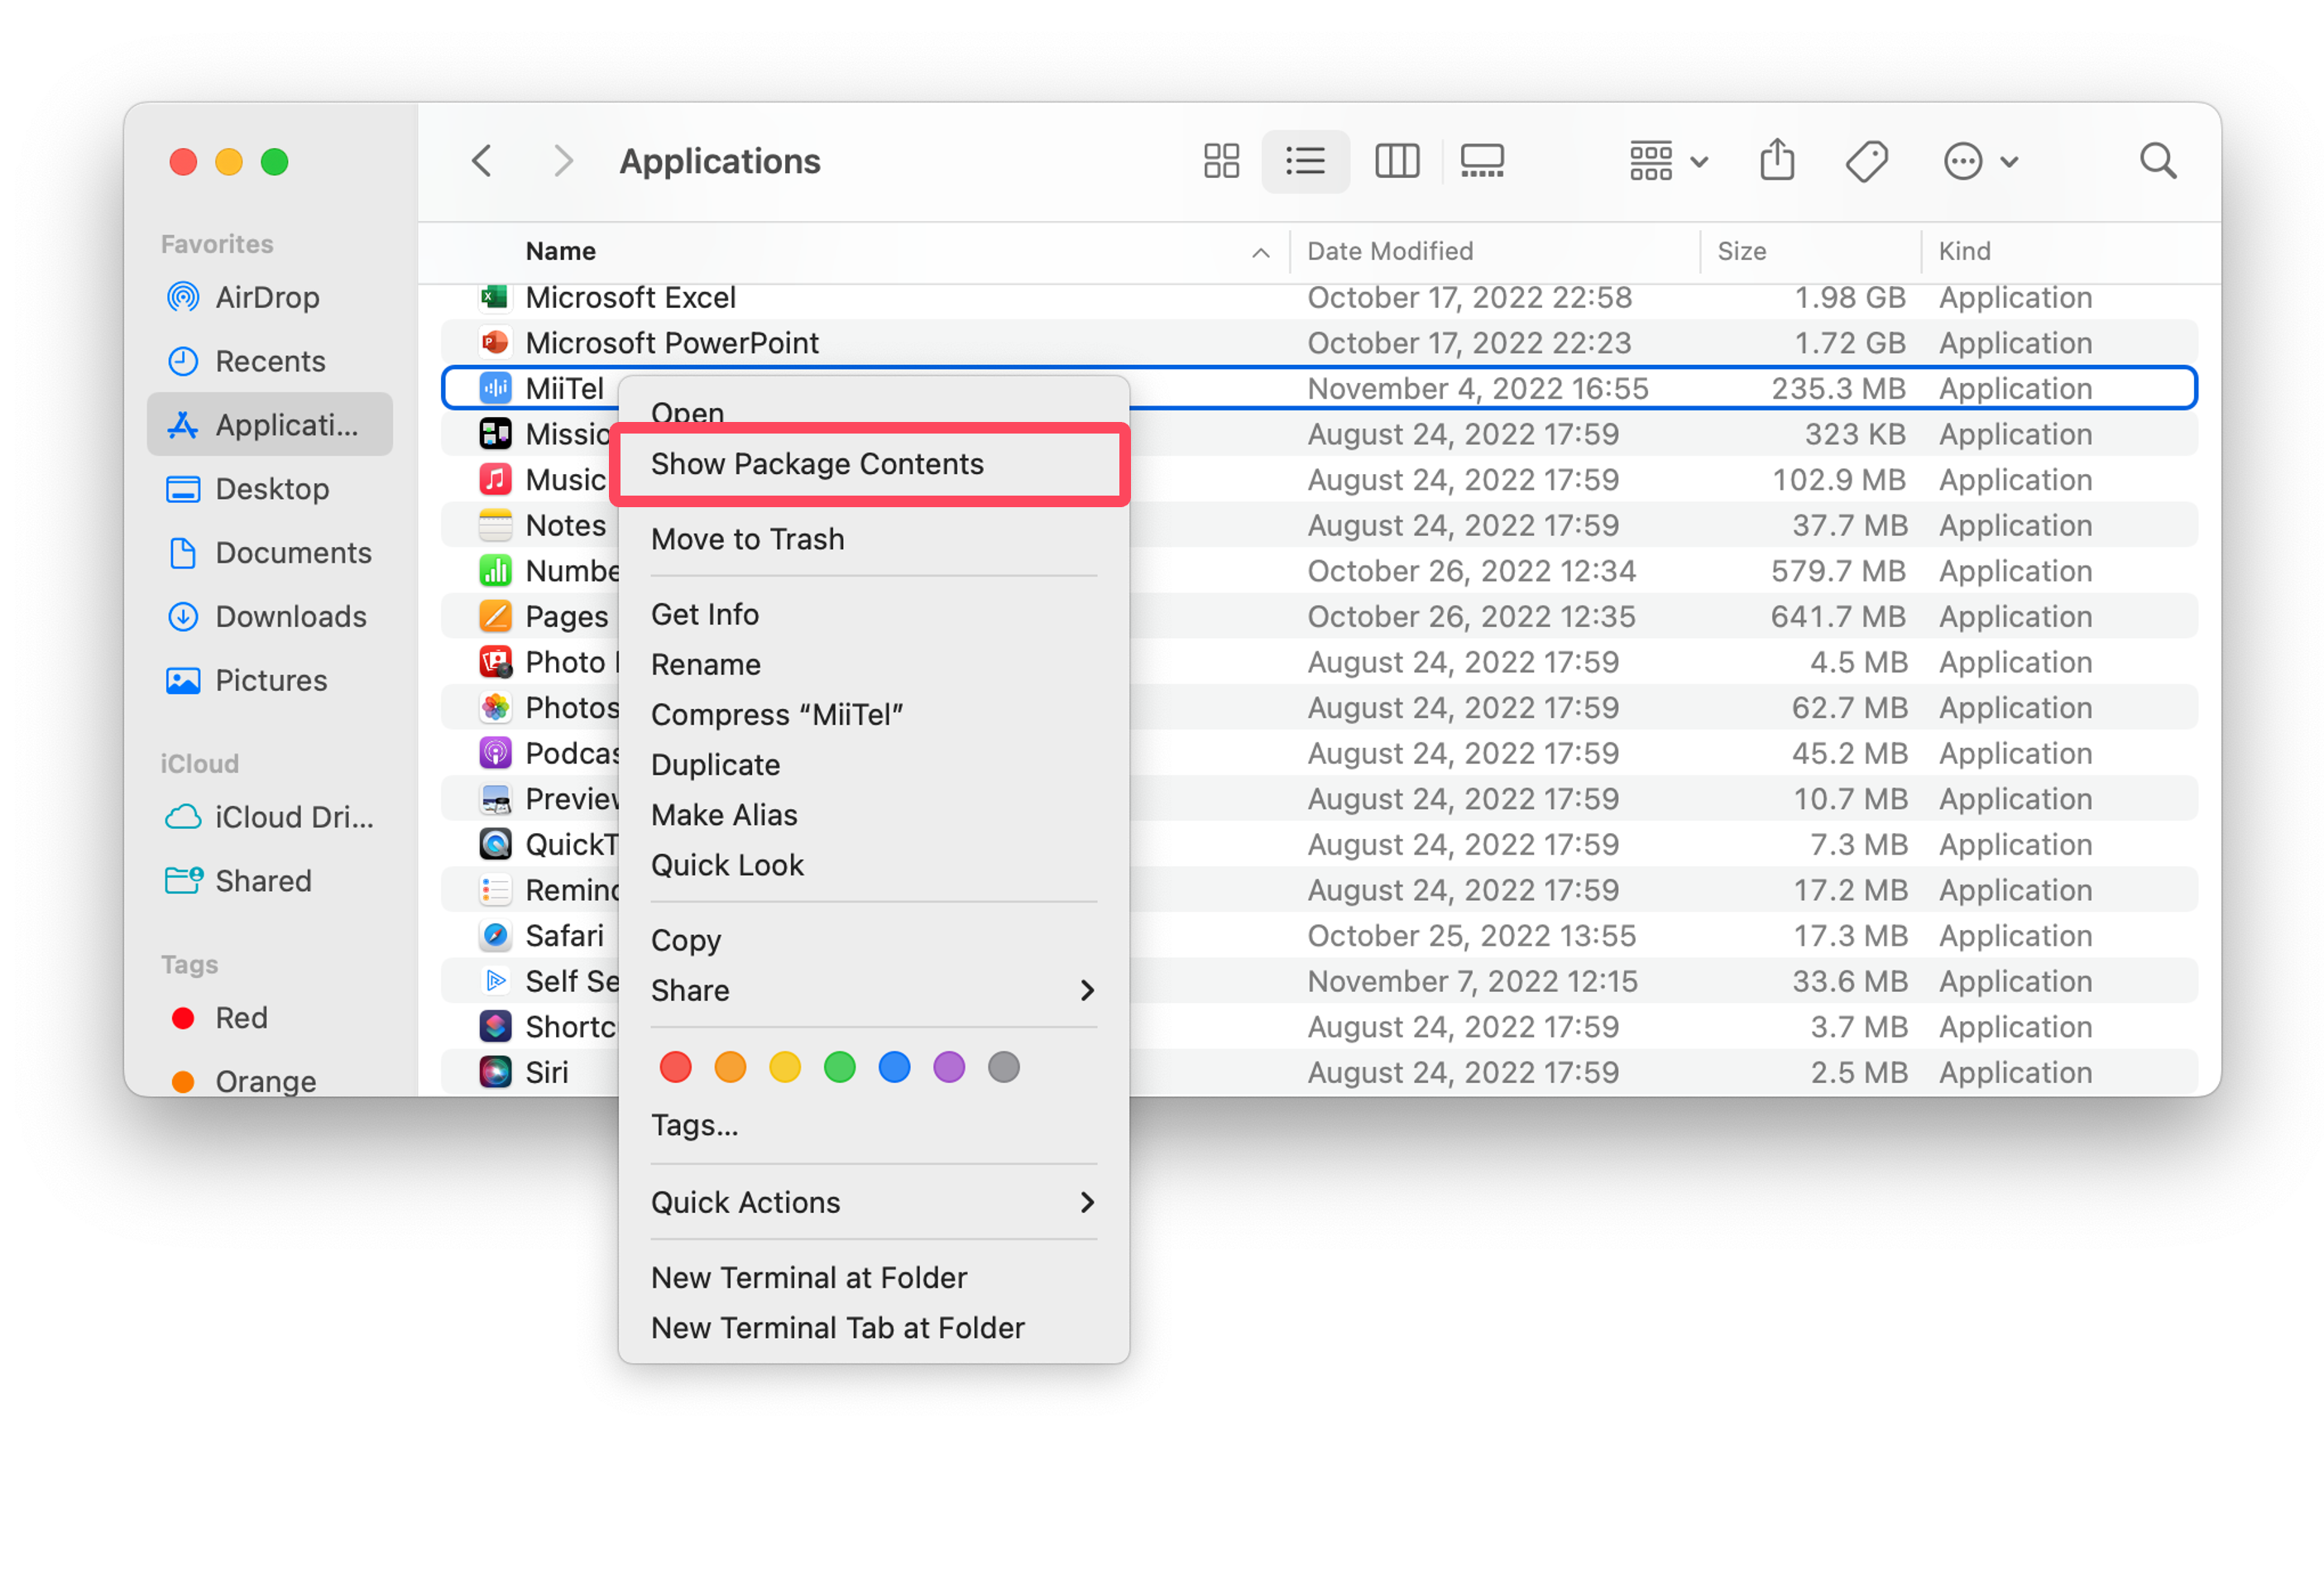Apply the purple tag color dot
This screenshot has width=2324, height=1577.
click(949, 1067)
